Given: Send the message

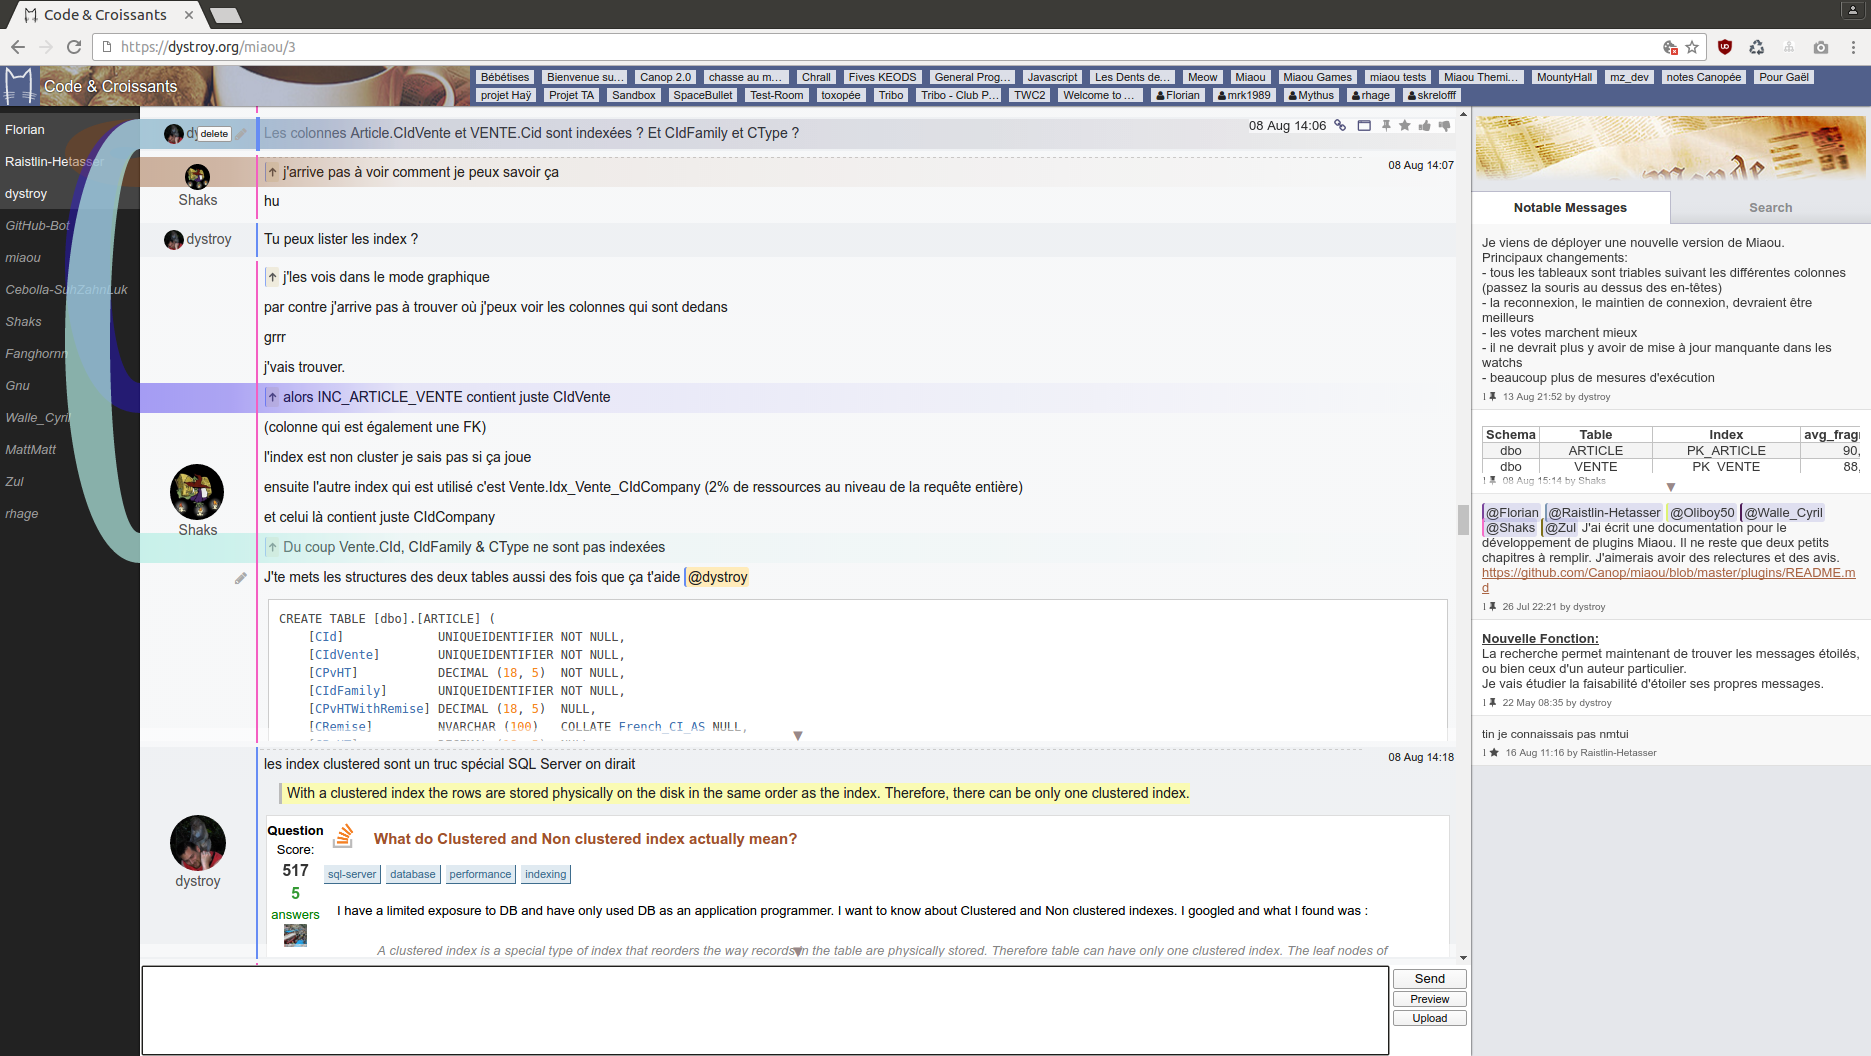Looking at the screenshot, I should click(x=1430, y=979).
